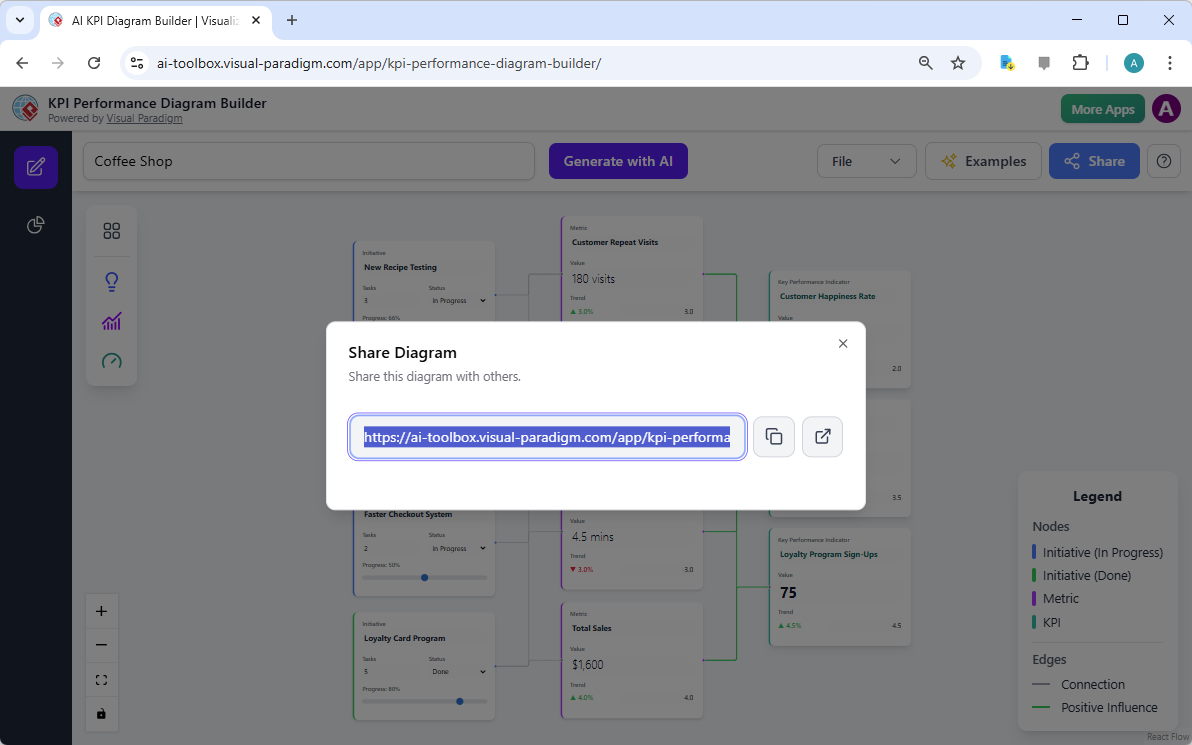Open the File dropdown menu
This screenshot has width=1192, height=745.
tap(866, 160)
